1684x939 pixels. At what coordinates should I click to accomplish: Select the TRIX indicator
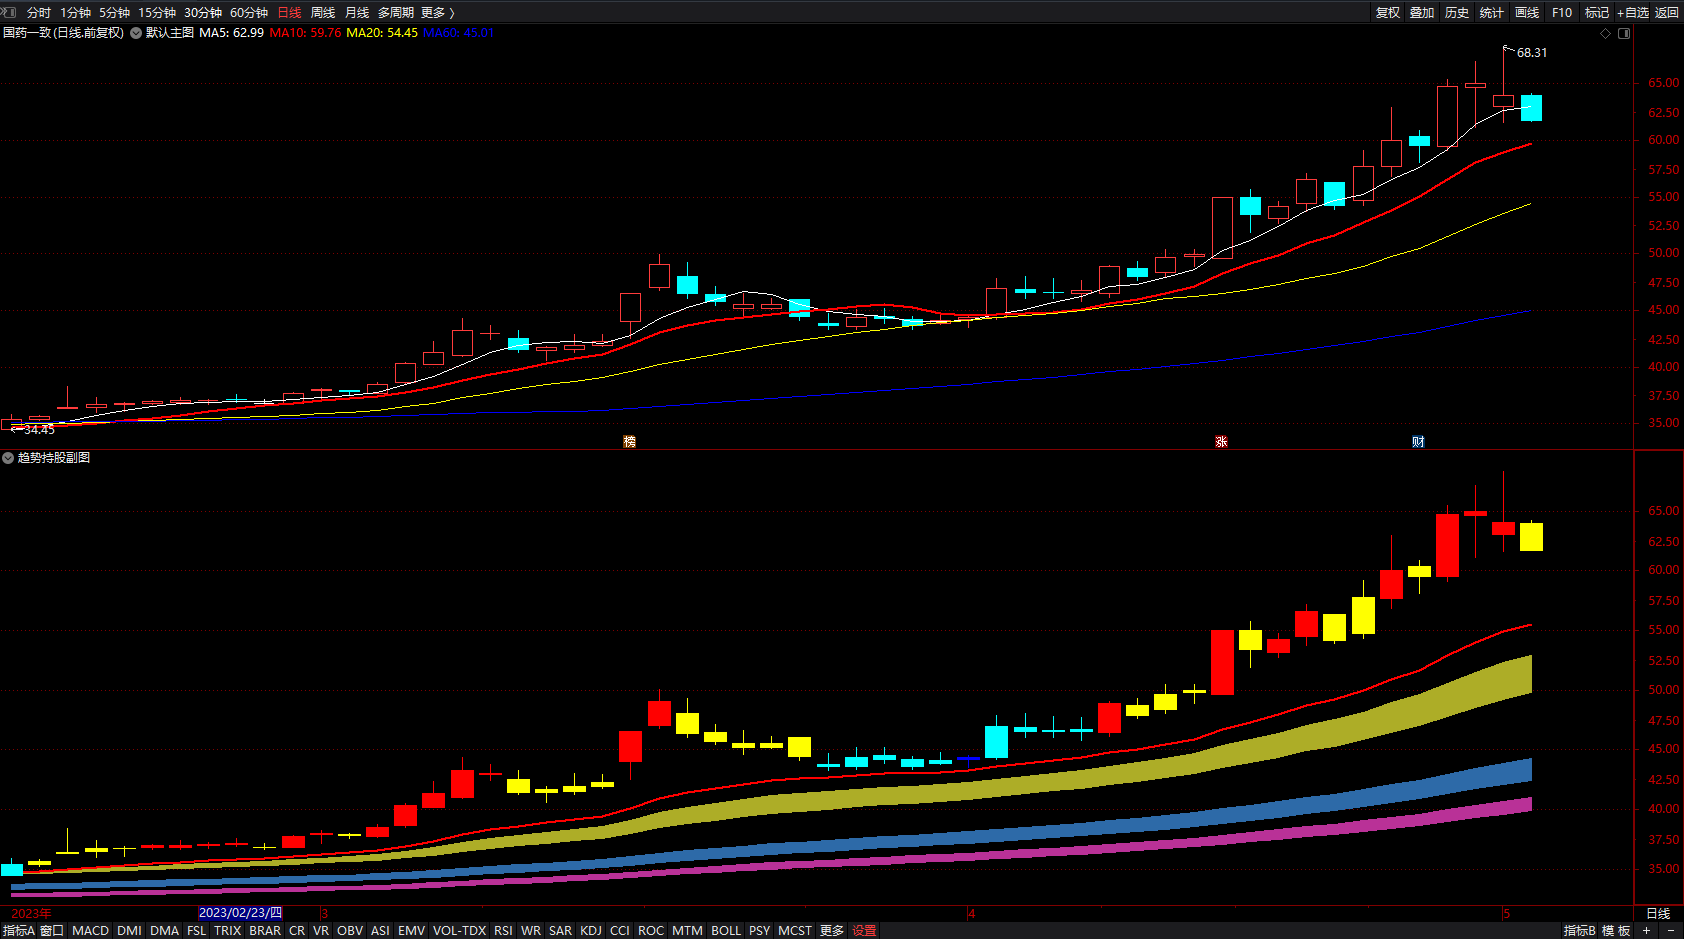coord(228,930)
